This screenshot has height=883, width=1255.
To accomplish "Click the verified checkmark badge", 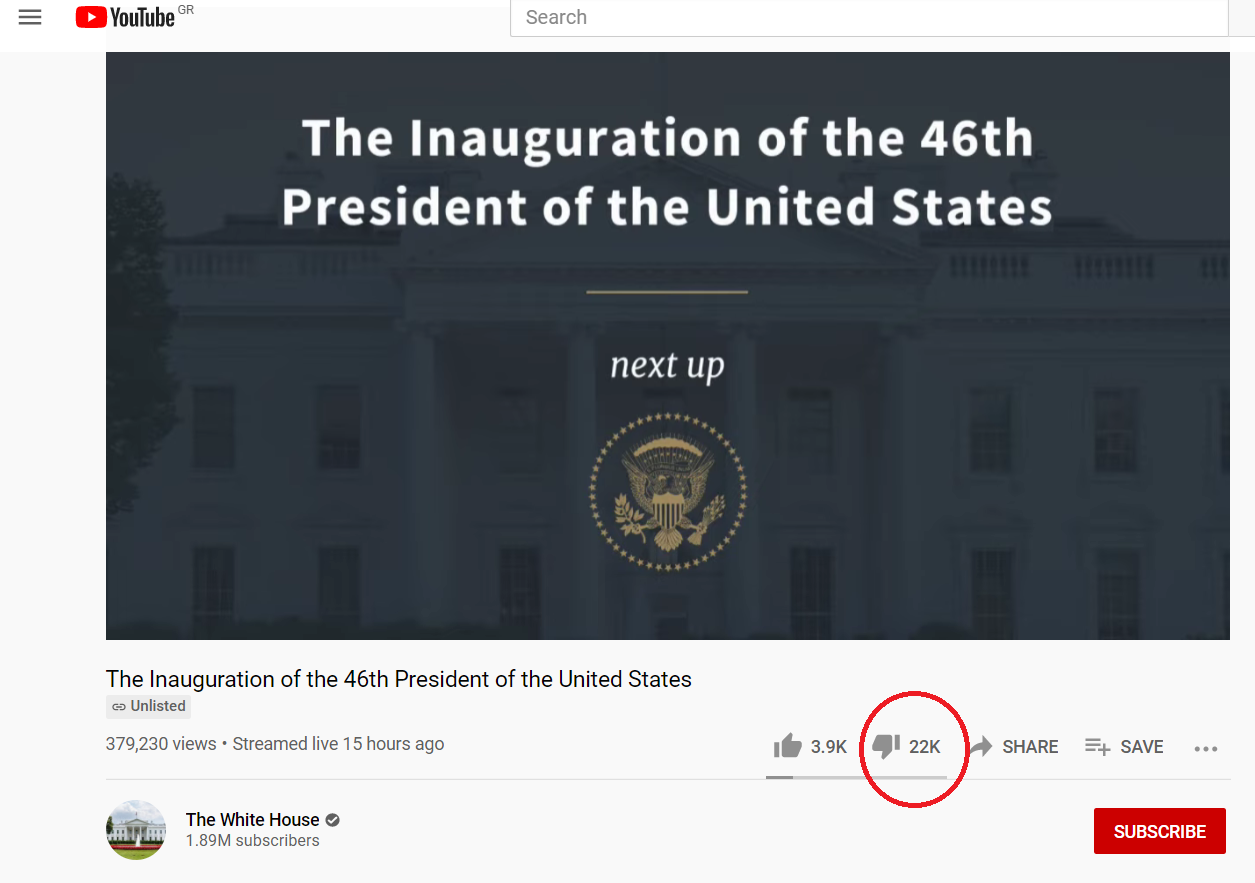I will tap(333, 820).
